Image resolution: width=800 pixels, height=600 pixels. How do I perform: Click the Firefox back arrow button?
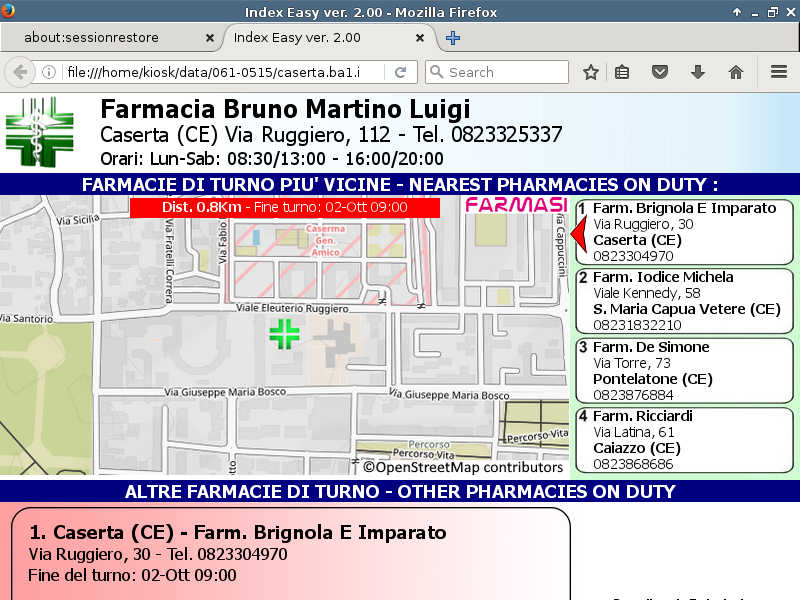(19, 72)
